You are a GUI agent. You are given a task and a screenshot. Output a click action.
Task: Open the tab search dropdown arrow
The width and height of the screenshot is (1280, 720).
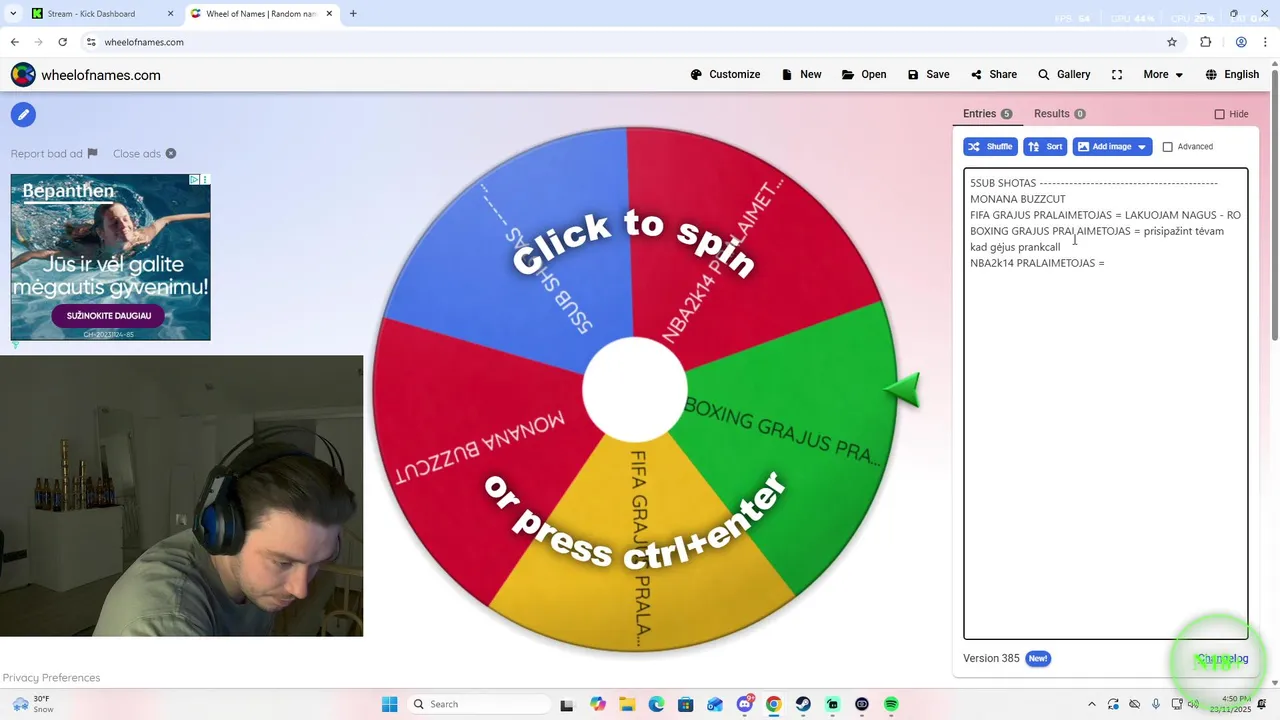(13, 14)
